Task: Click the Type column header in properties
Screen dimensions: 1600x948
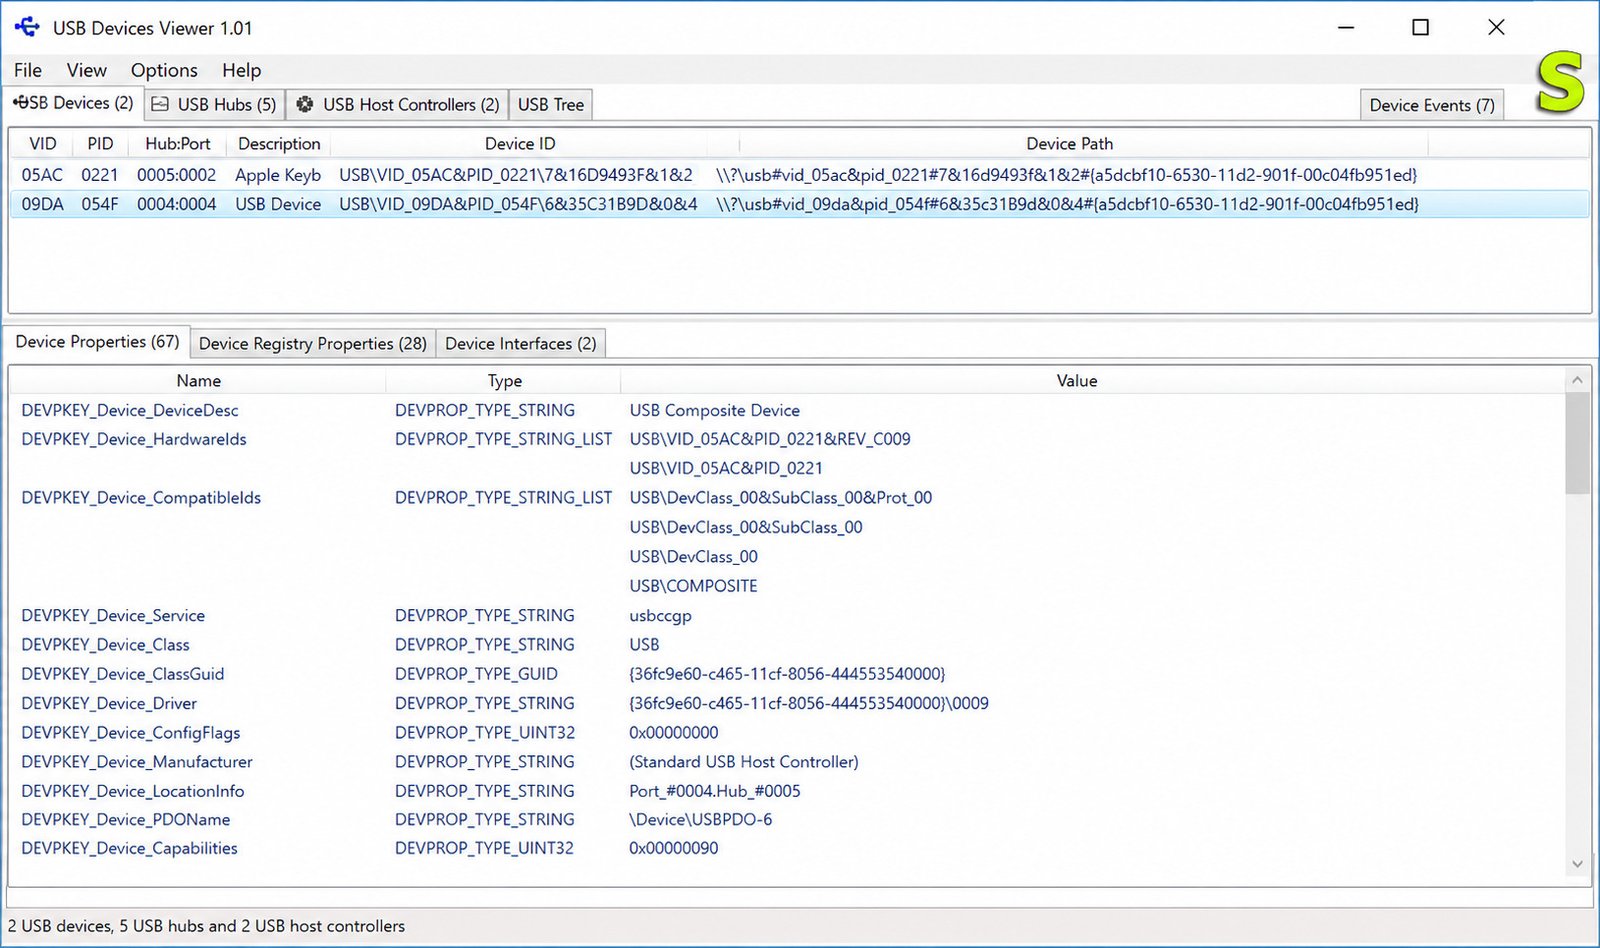Action: (504, 381)
